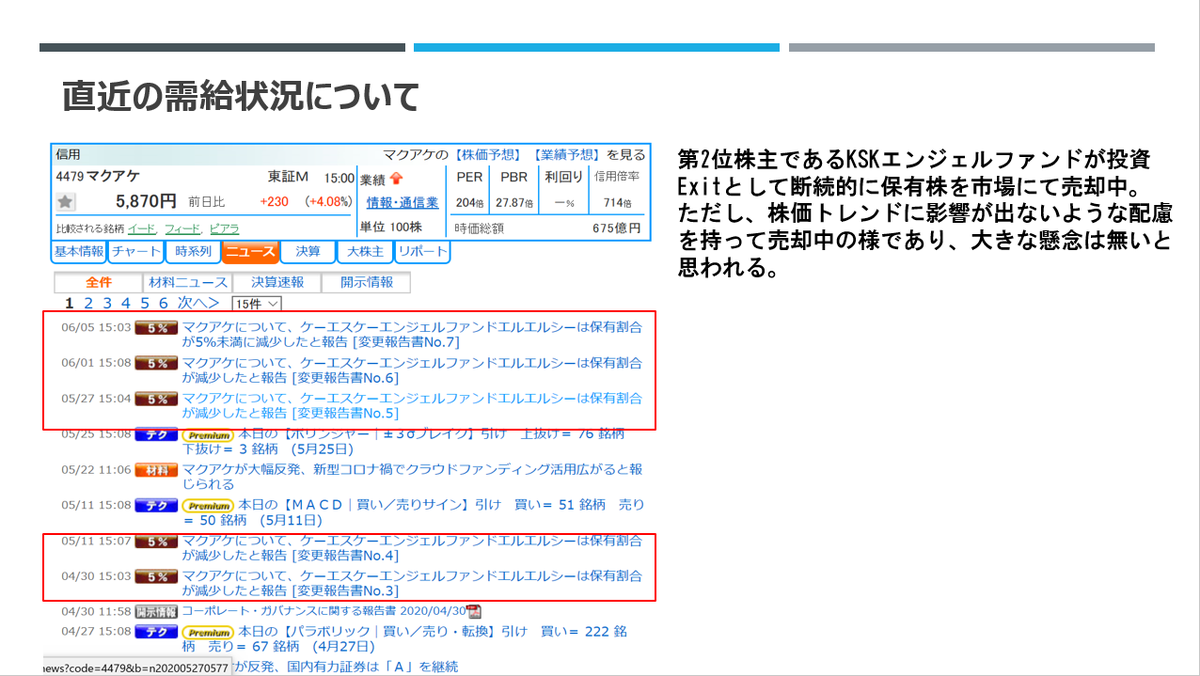Click the 5% badge on the 06/01 15:08 news row

pyautogui.click(x=156, y=363)
